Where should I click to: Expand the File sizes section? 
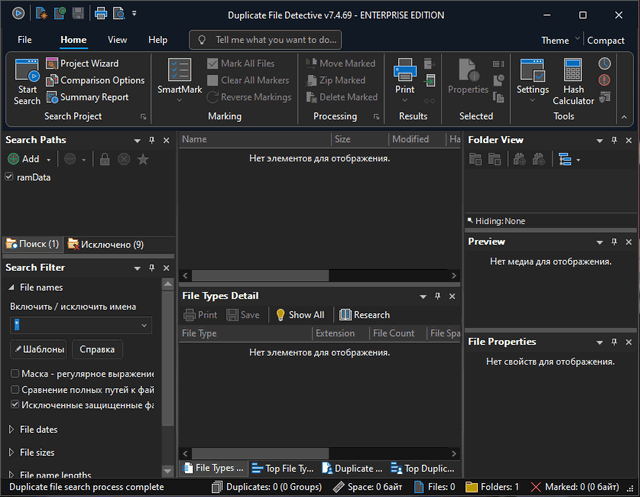pos(11,452)
